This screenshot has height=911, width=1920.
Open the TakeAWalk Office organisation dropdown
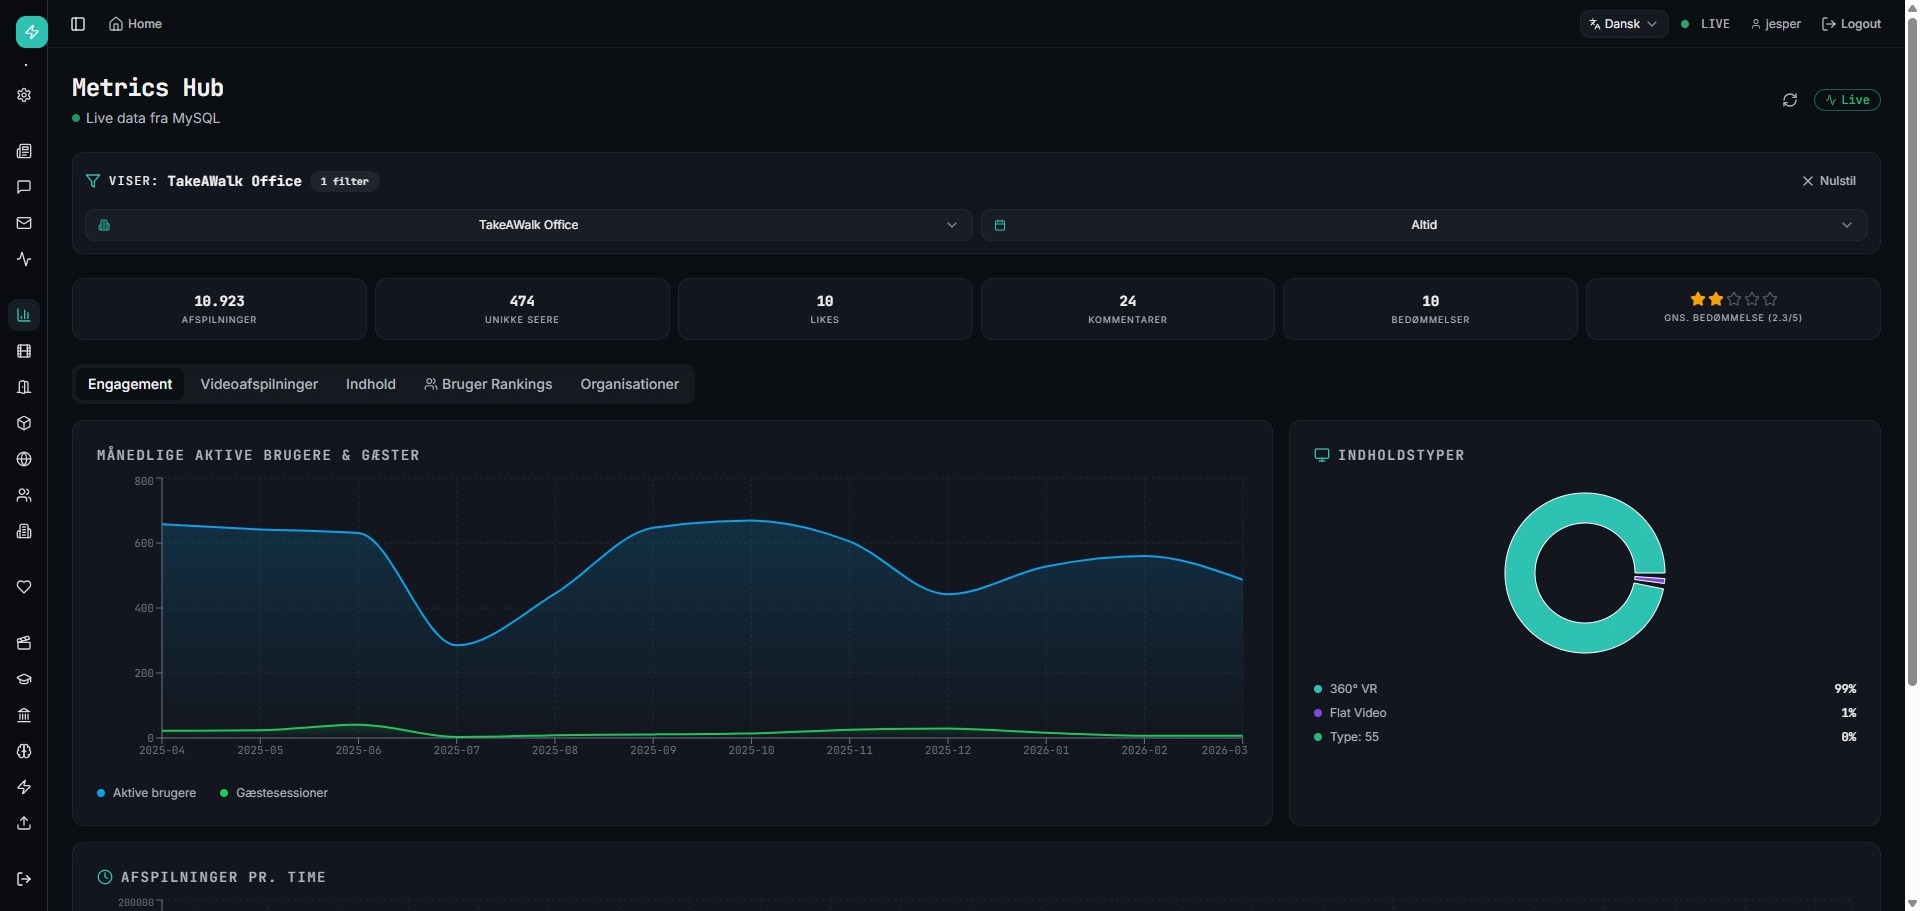pos(528,225)
